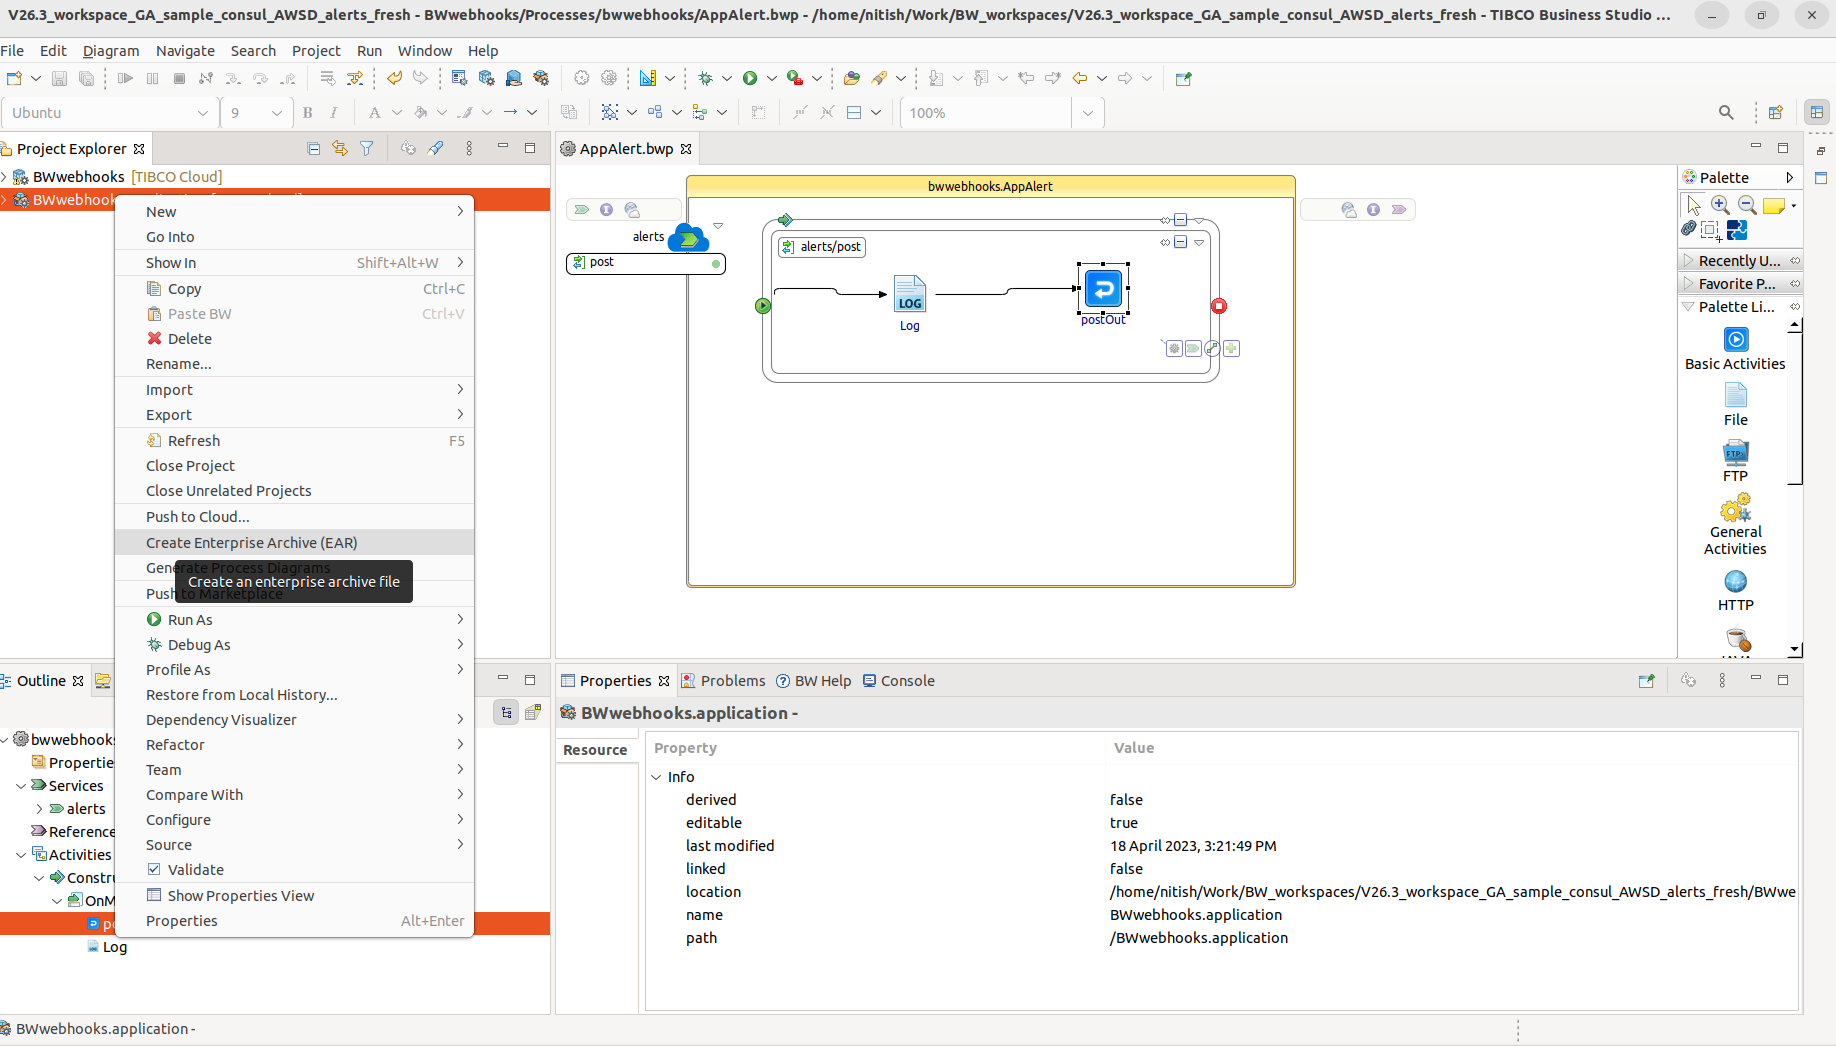The image size is (1836, 1046).
Task: Click the blue puzzle-piece palette tool
Action: click(x=1737, y=230)
